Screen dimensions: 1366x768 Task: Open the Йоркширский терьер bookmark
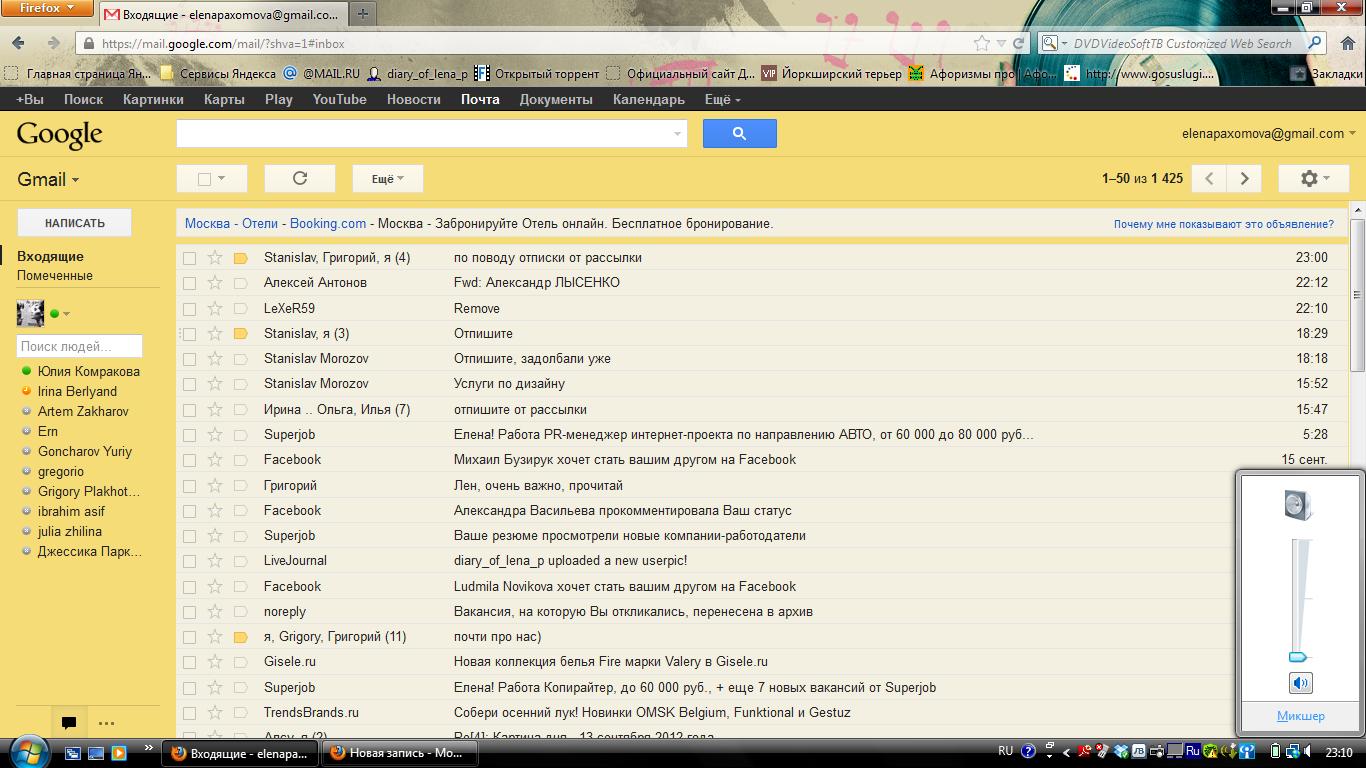[x=831, y=73]
